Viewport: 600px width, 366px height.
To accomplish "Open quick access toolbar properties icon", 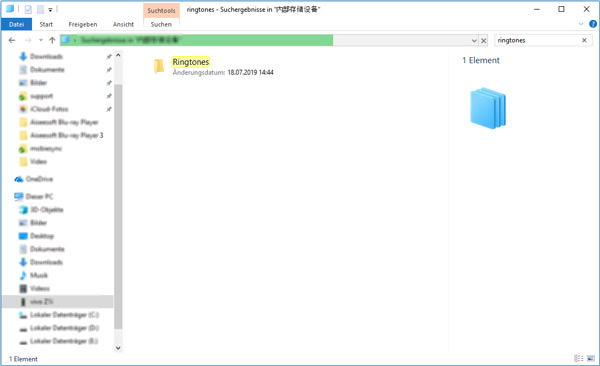I will (28, 9).
